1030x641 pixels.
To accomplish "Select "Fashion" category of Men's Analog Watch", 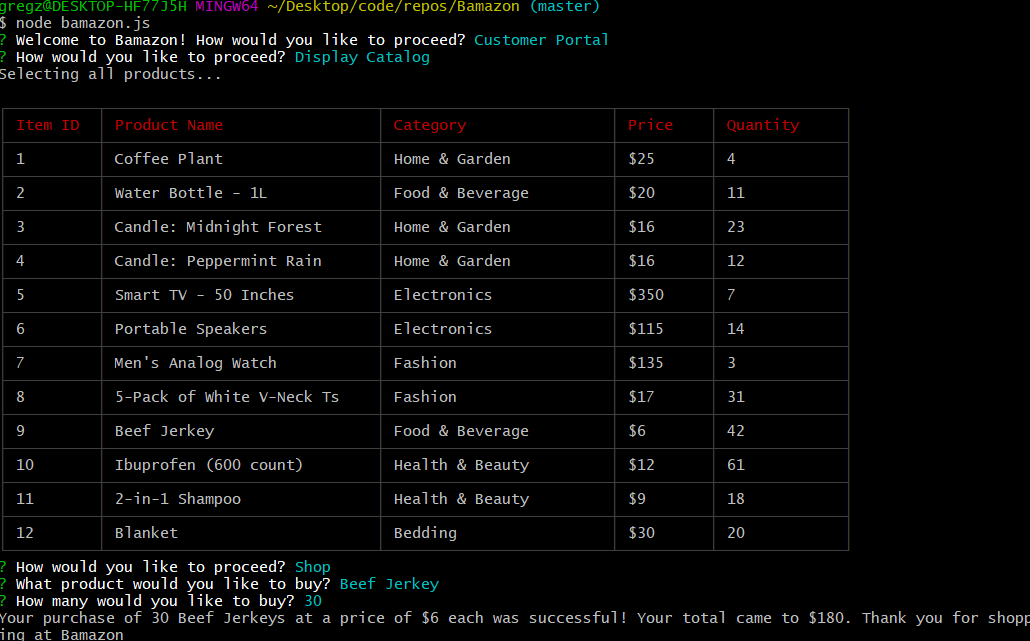I will (x=425, y=363).
